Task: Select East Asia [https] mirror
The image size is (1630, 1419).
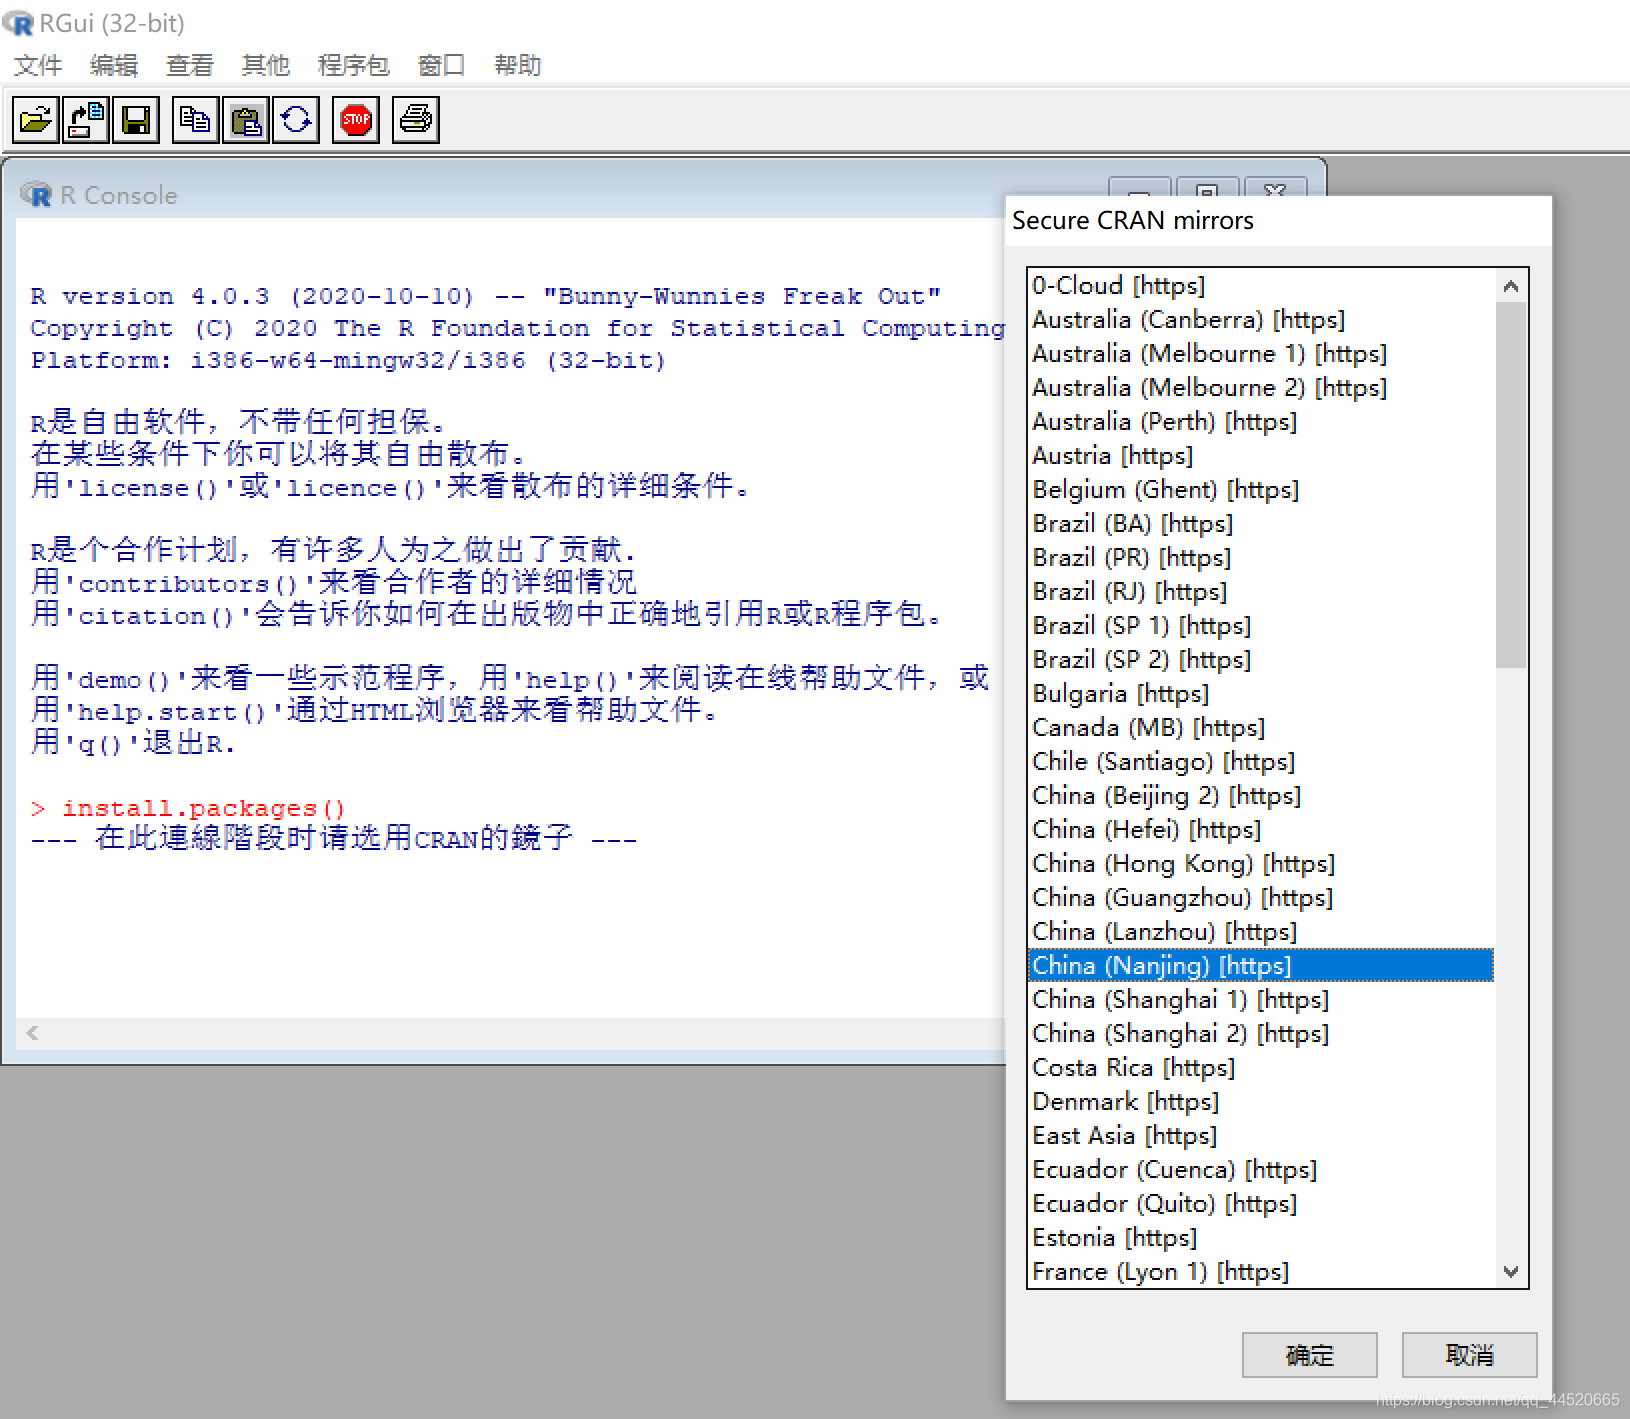Action: (x=1260, y=1135)
